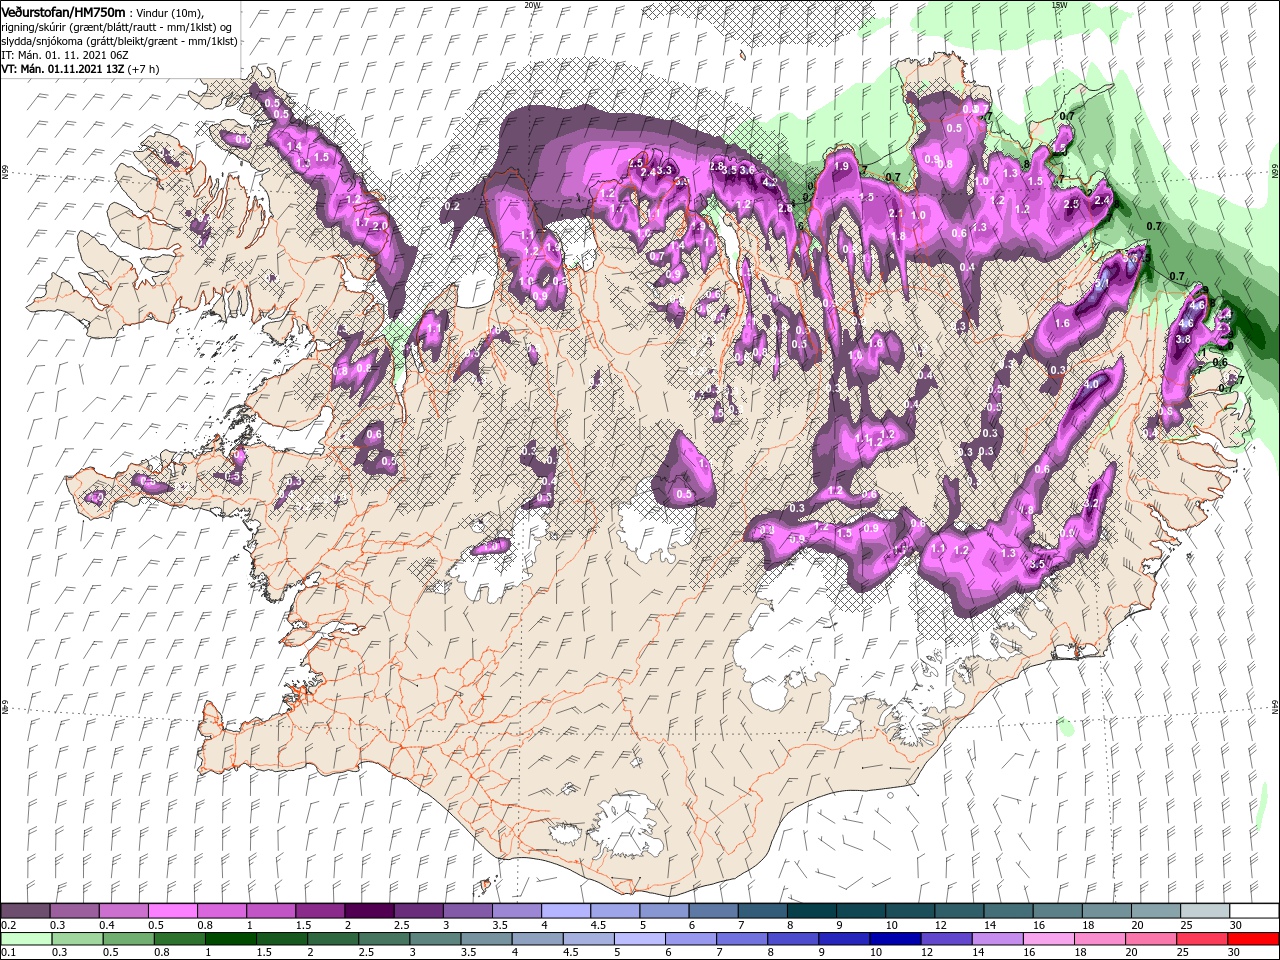This screenshot has width=1280, height=960.
Task: Pick upper legend swatch for 3–3.5
Action: [467, 911]
